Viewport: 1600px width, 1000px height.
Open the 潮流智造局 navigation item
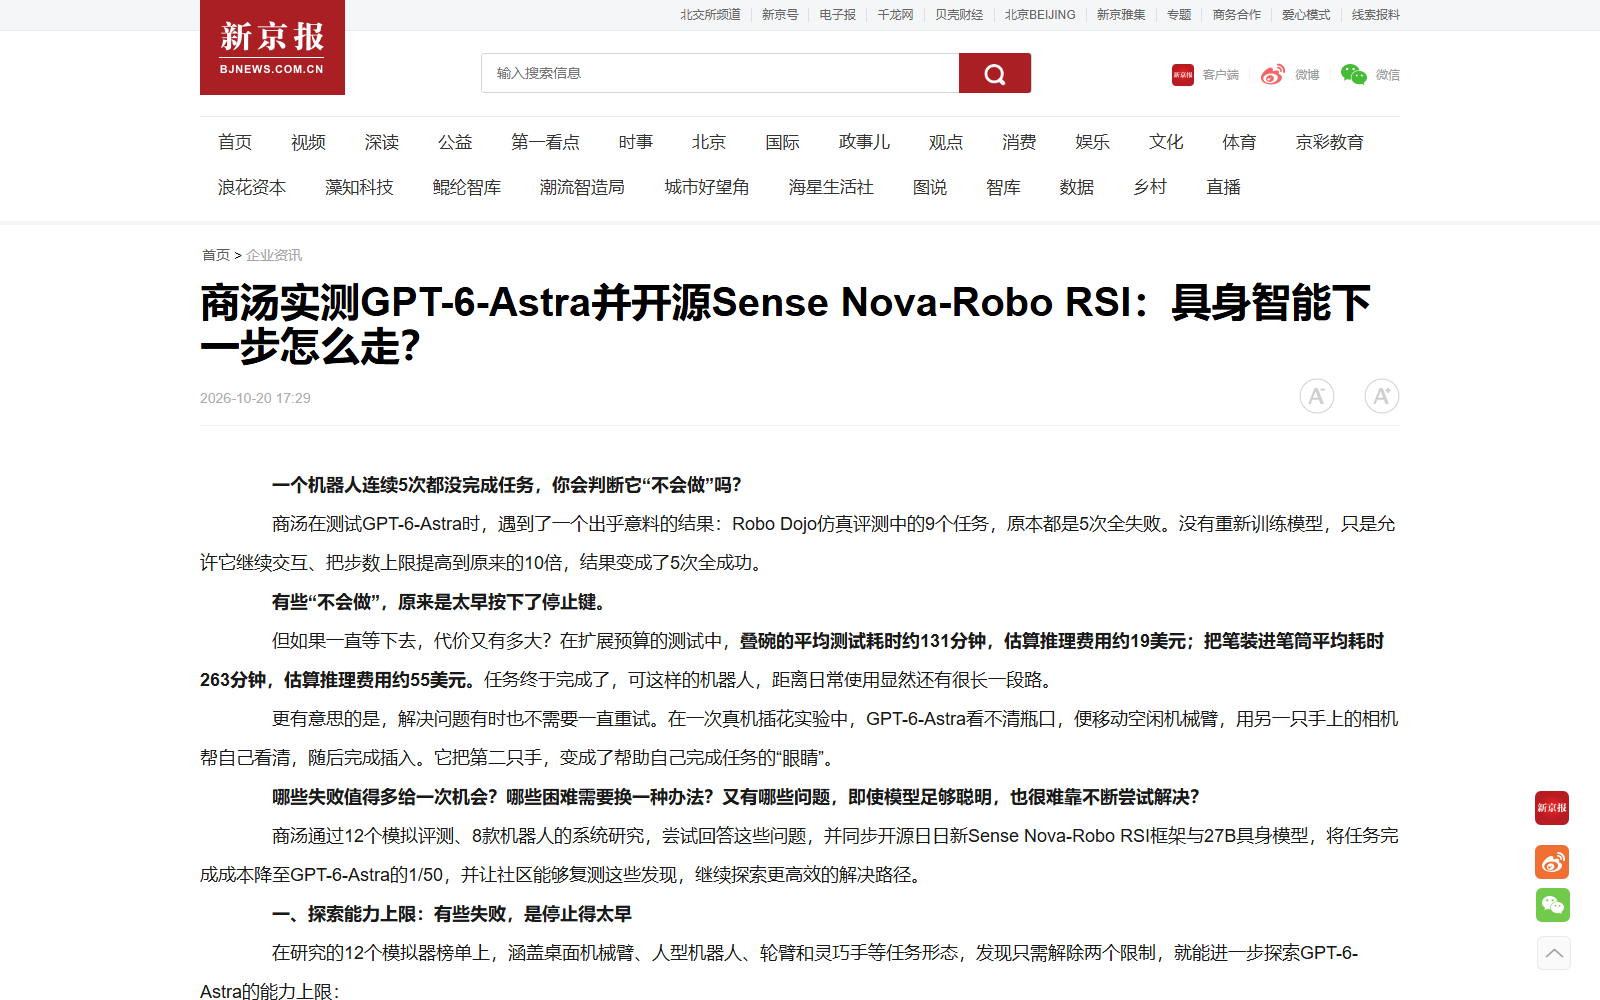[582, 187]
